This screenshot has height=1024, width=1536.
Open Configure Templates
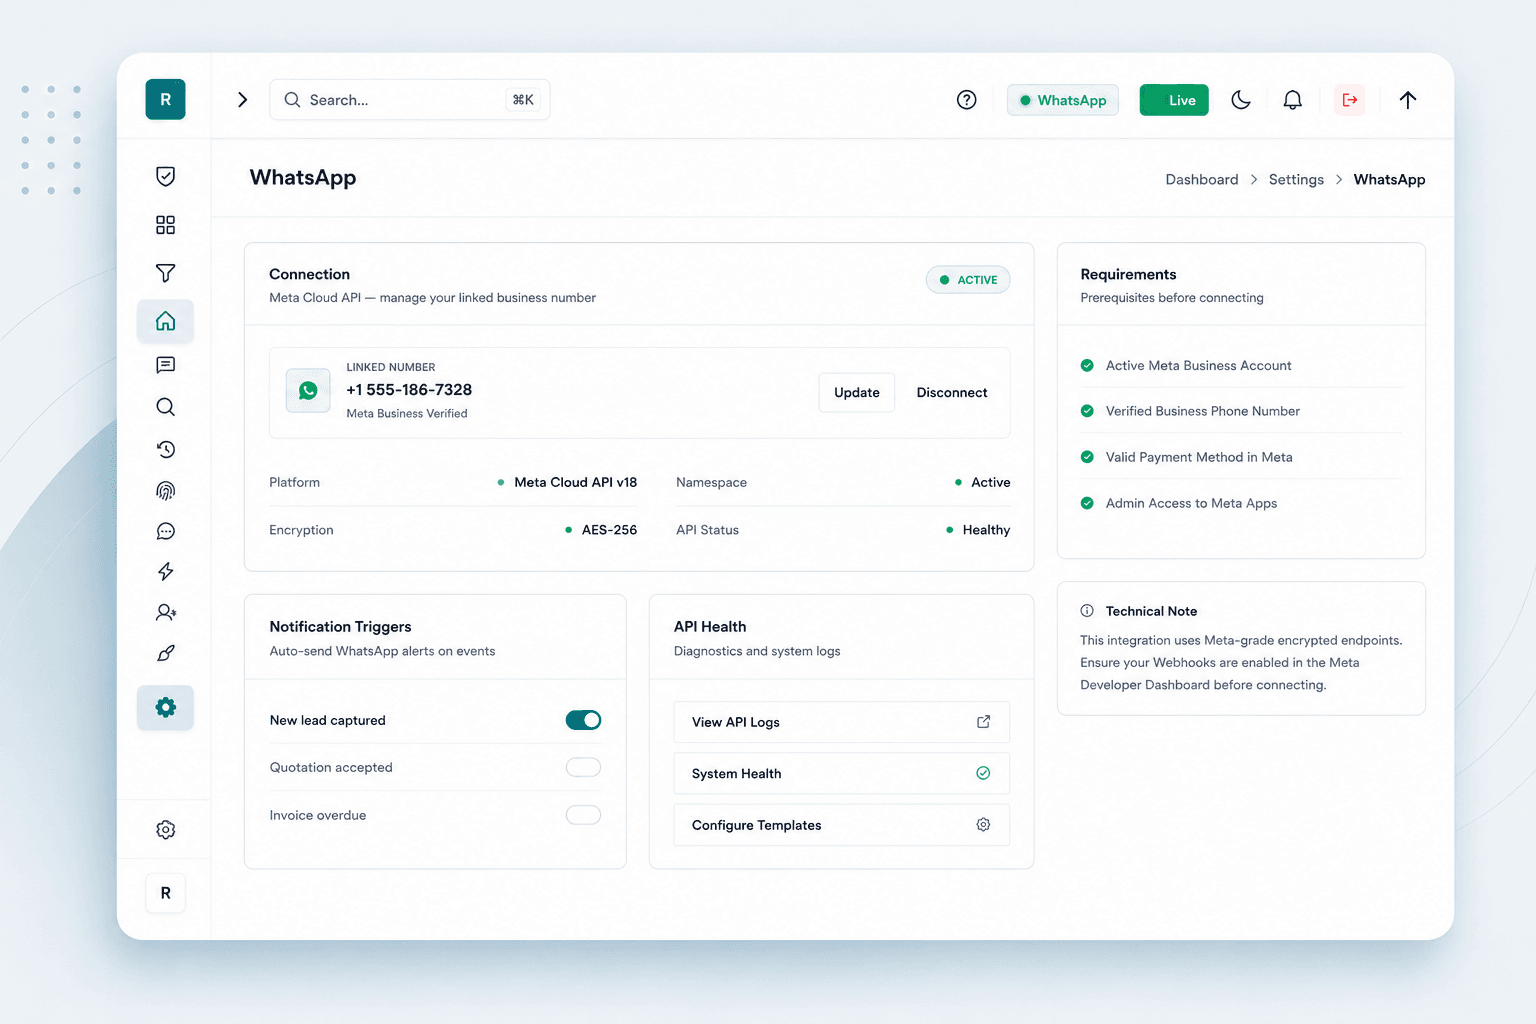[842, 825]
